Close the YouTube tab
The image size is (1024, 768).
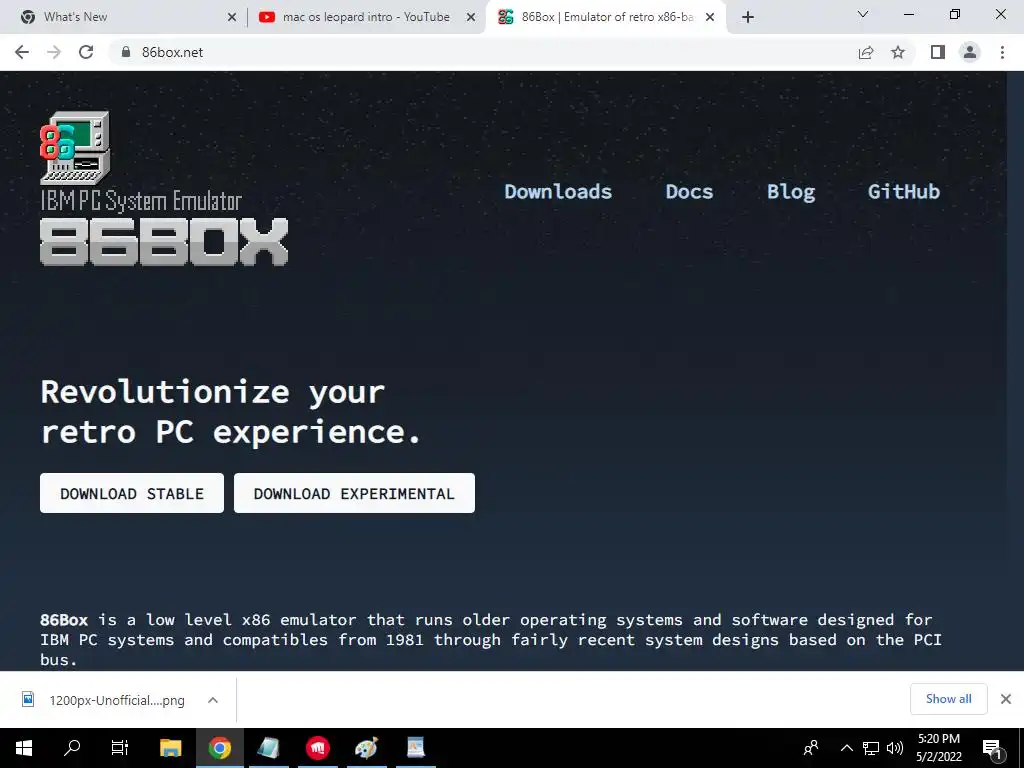471,17
